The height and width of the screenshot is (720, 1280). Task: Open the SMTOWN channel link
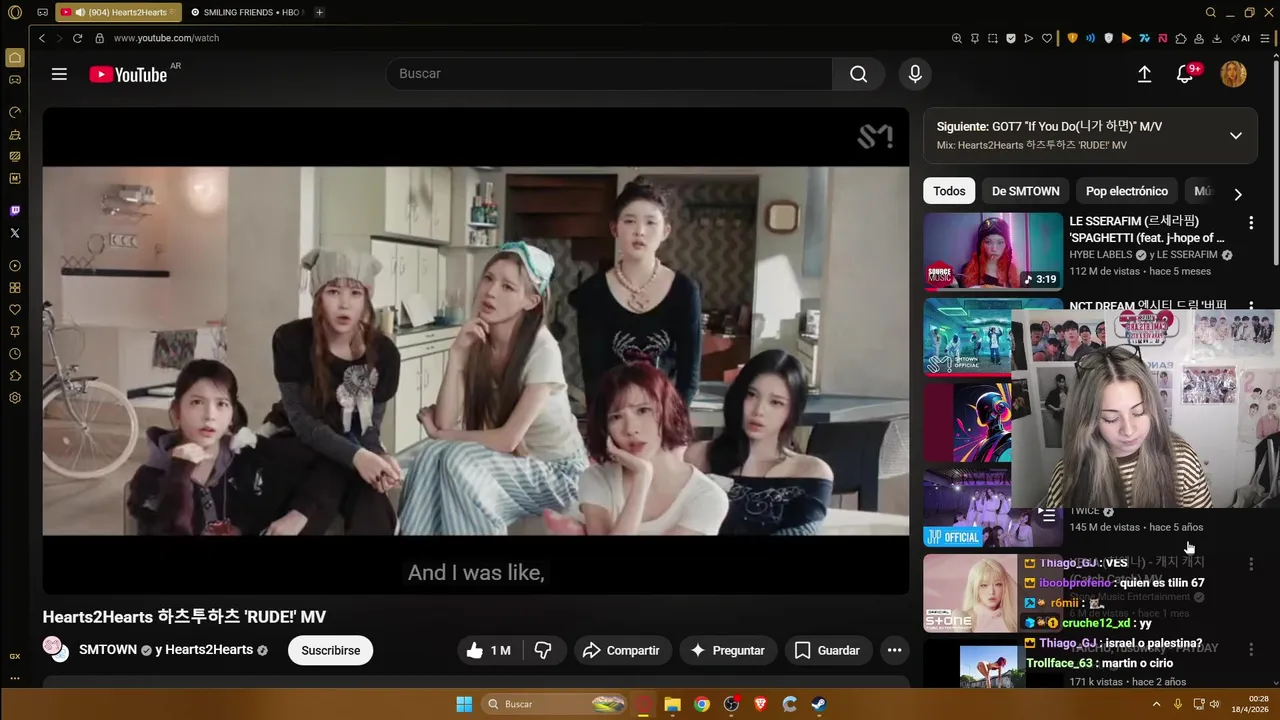pos(108,650)
